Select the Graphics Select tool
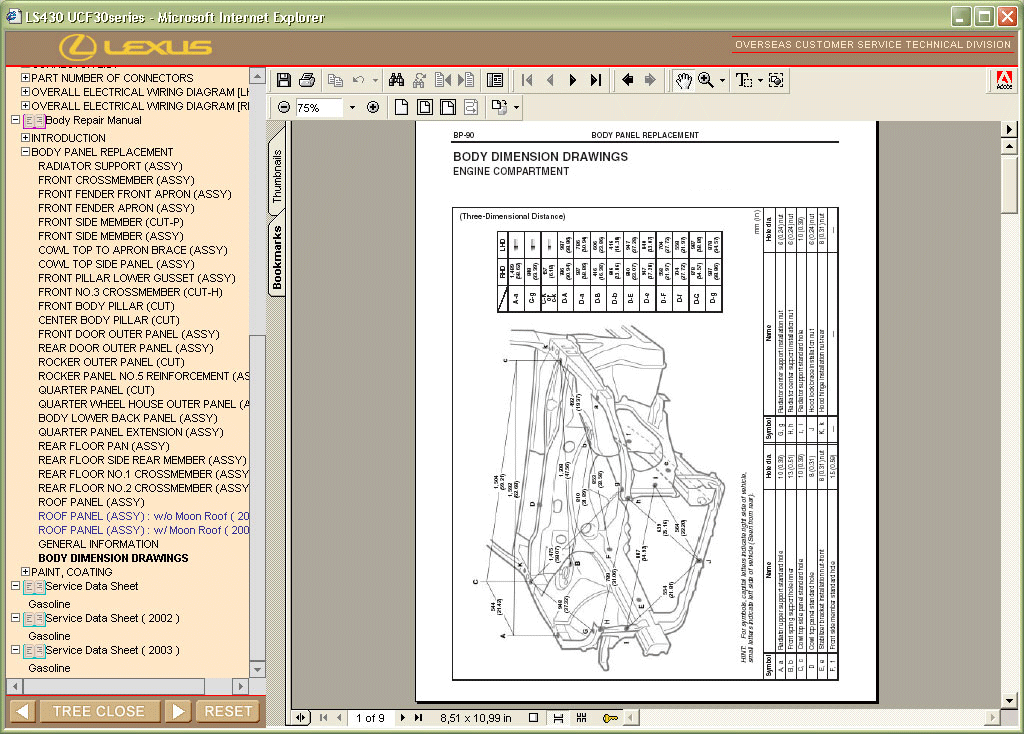Image resolution: width=1024 pixels, height=734 pixels. tap(776, 80)
